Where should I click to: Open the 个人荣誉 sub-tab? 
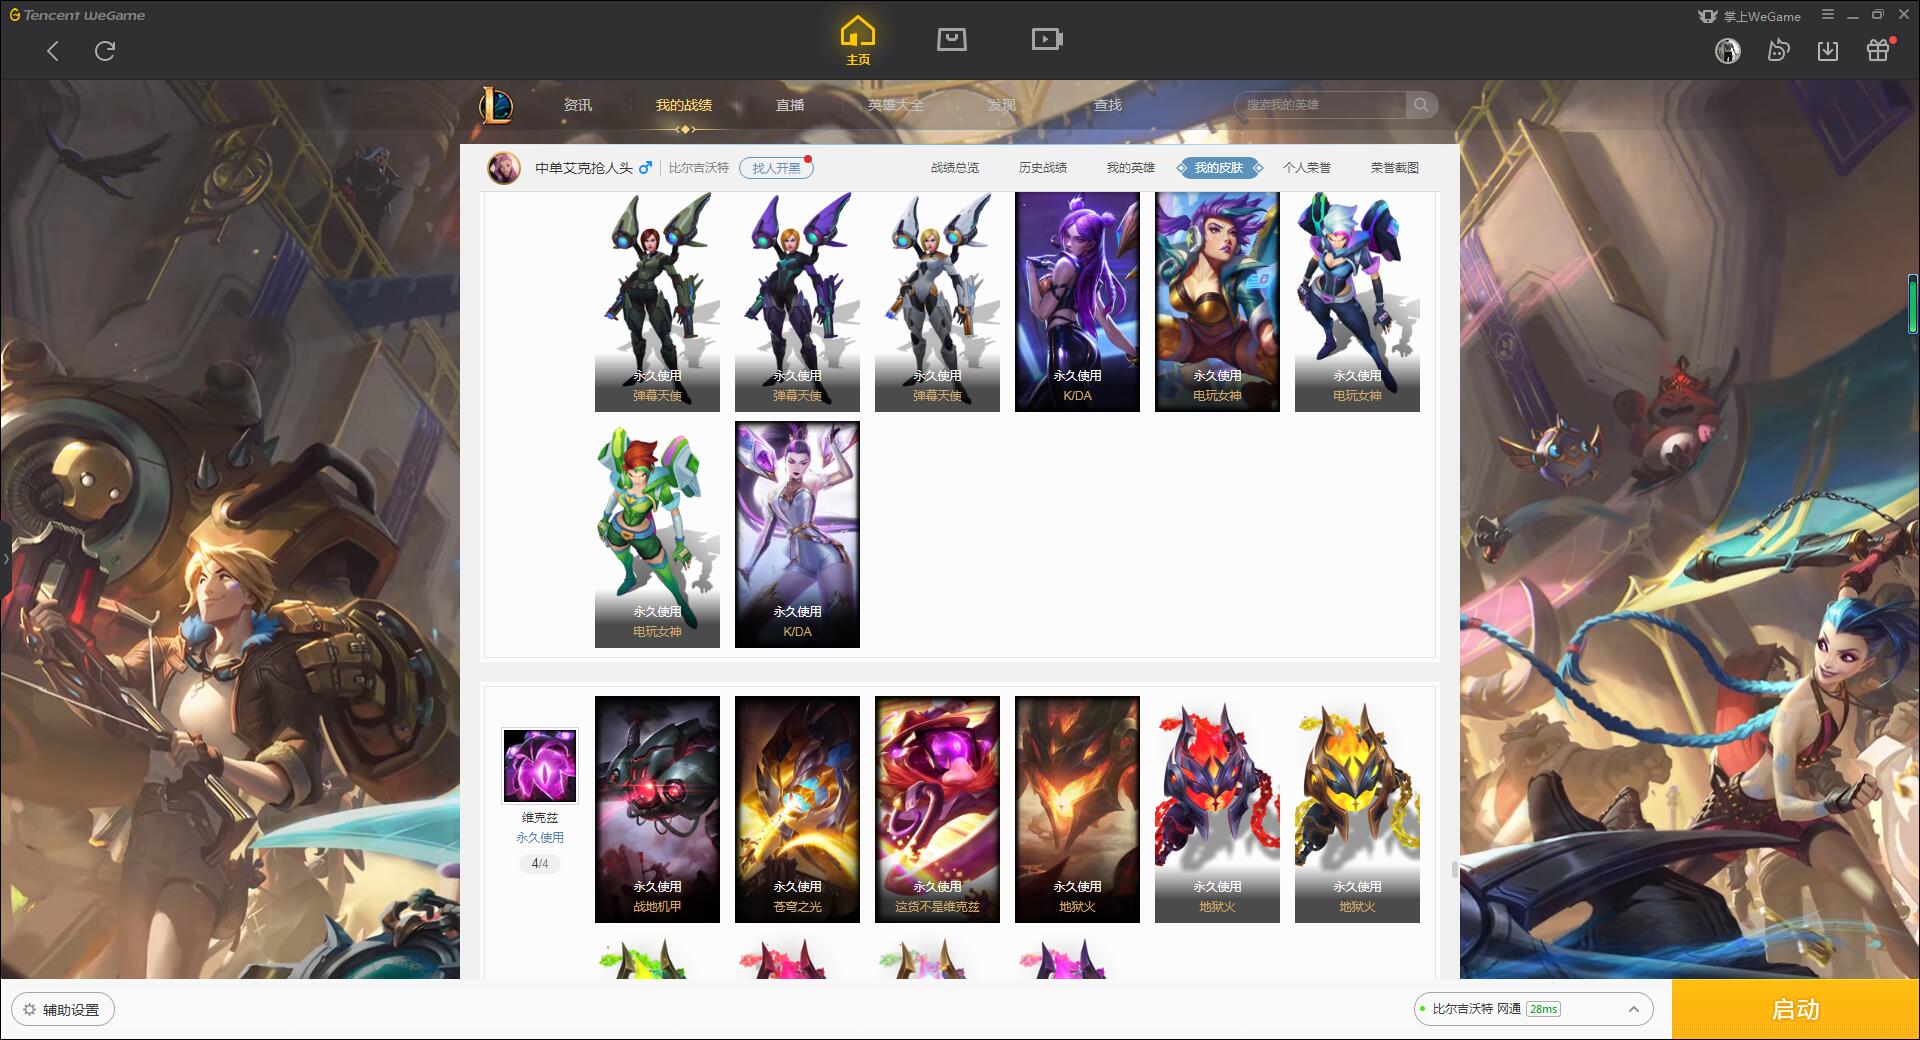coord(1307,168)
